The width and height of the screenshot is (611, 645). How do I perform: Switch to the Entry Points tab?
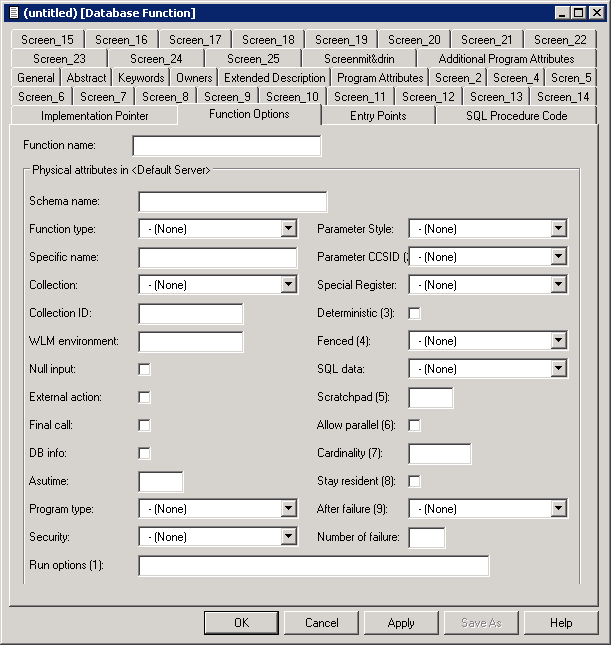(x=378, y=116)
